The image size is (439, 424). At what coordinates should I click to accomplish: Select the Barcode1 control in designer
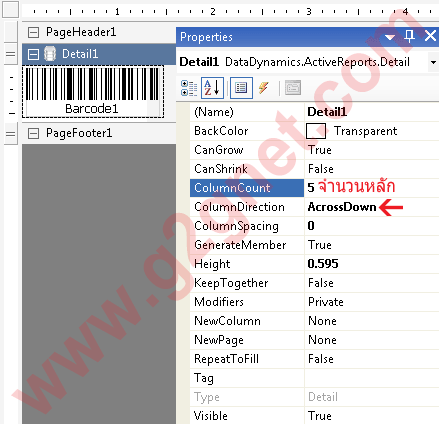point(93,92)
